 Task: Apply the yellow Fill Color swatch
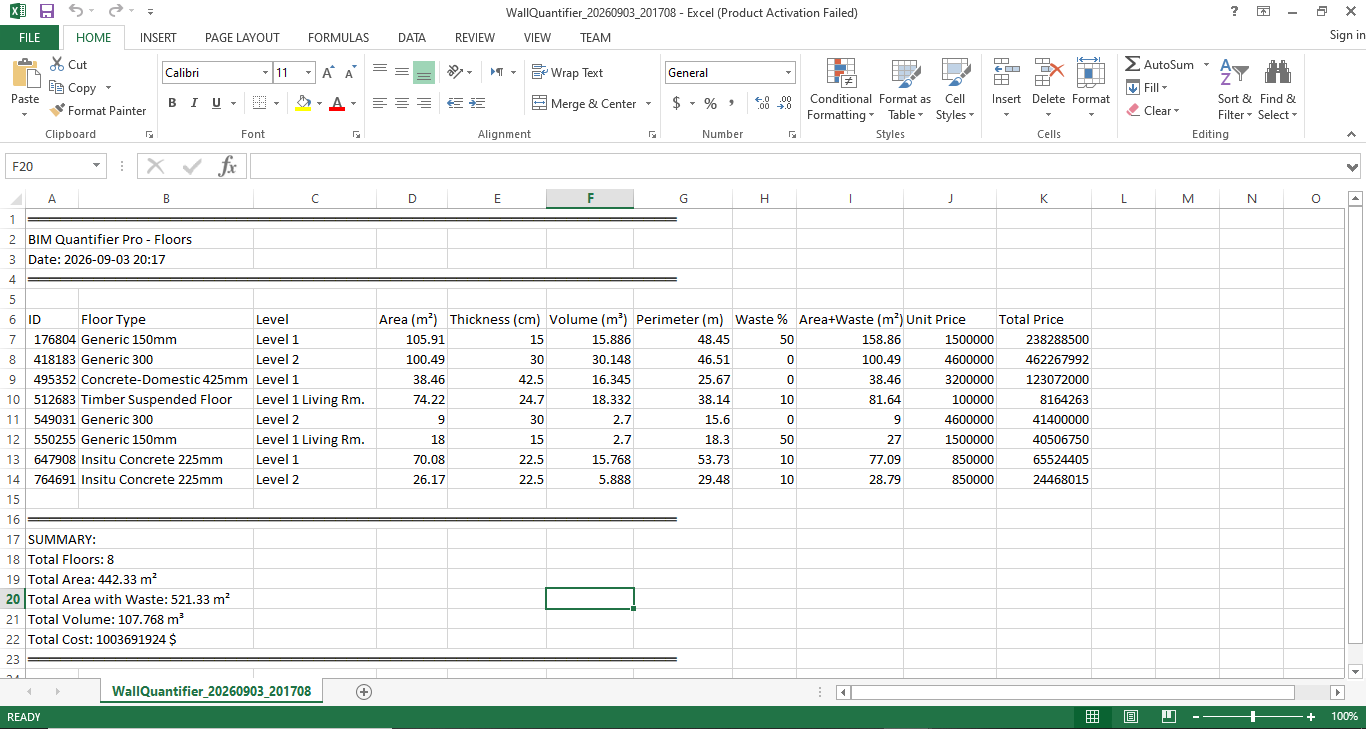click(x=304, y=103)
